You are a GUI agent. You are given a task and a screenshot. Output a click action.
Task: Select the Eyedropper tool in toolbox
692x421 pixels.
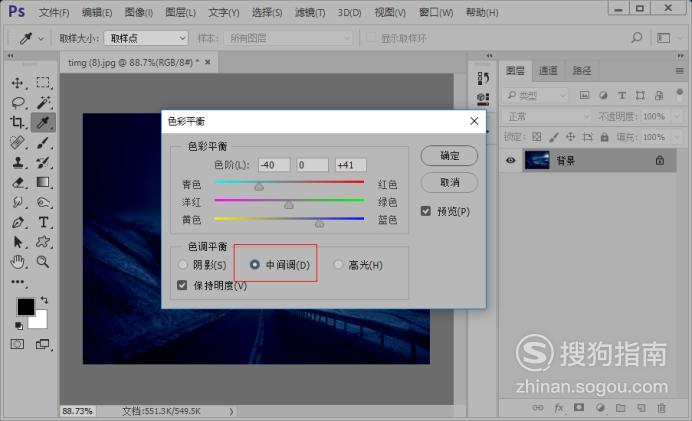coord(43,122)
